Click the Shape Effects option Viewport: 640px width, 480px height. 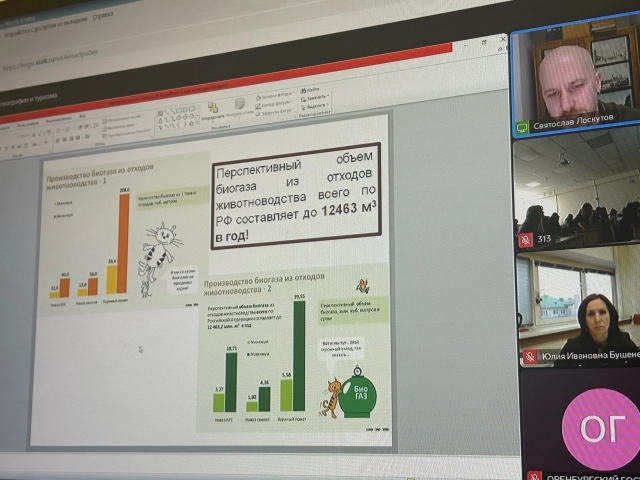[x=274, y=109]
